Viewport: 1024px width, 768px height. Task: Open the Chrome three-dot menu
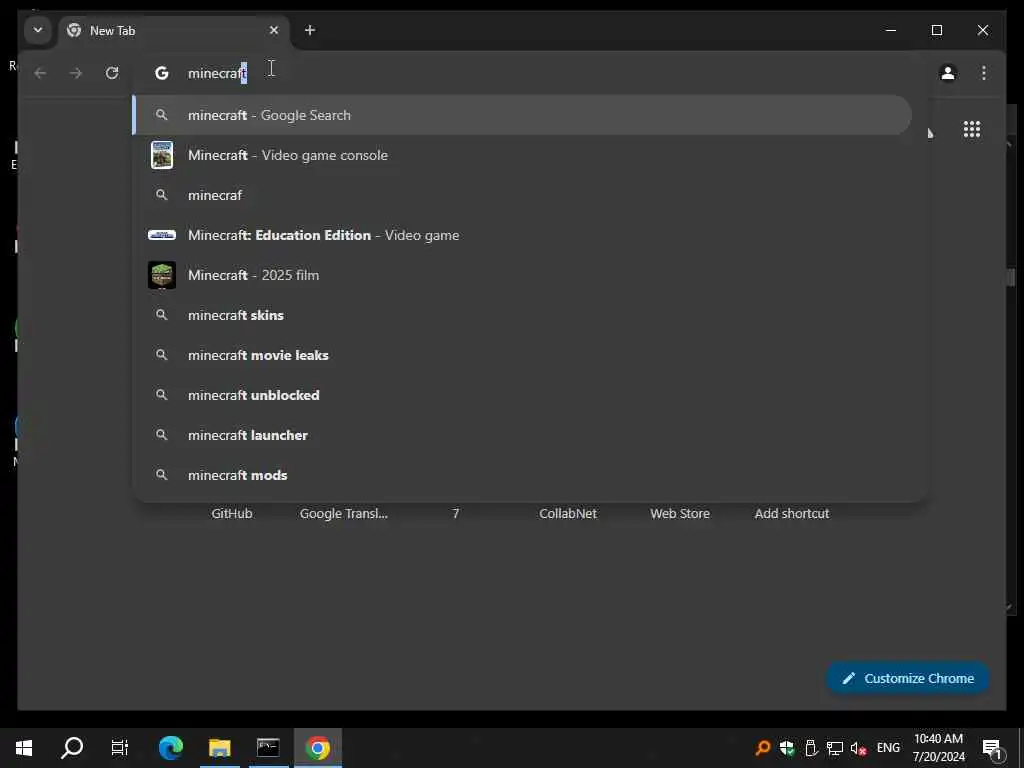(984, 73)
